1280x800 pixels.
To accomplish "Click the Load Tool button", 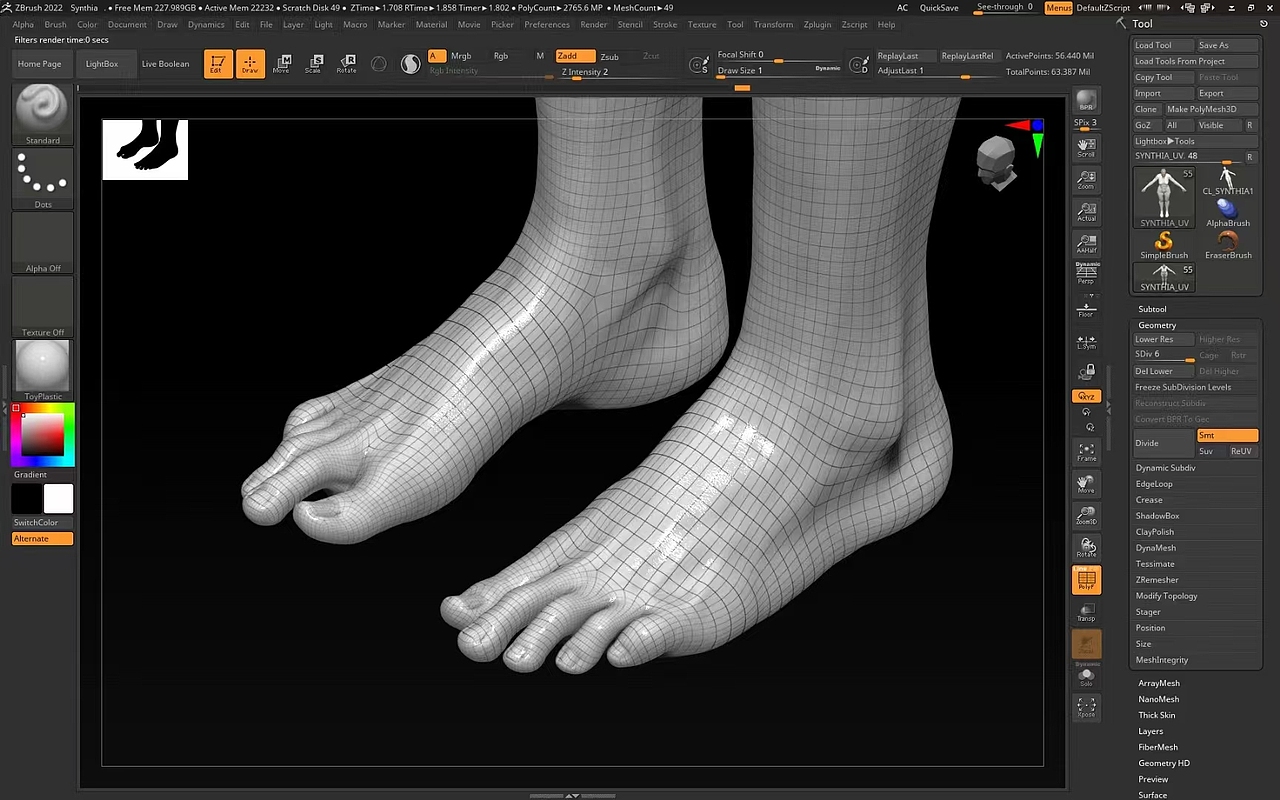I will 1163,45.
